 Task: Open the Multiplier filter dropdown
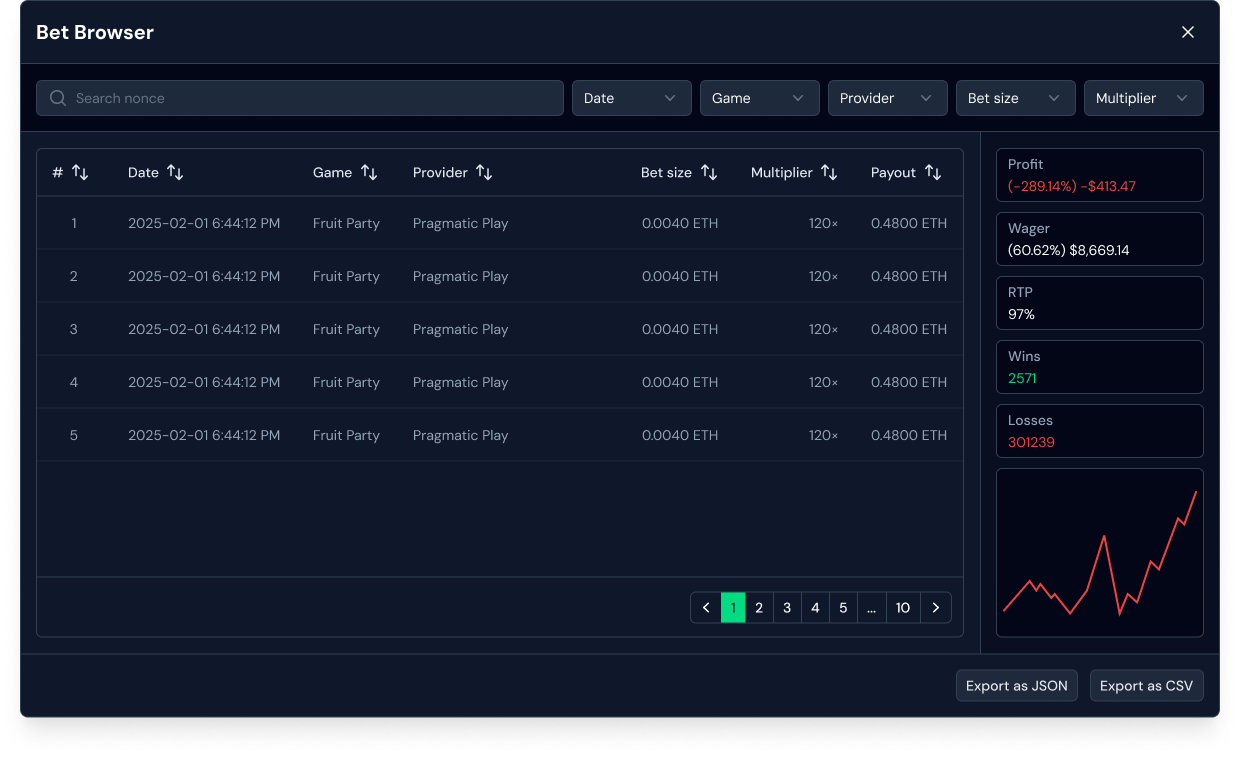click(1143, 98)
